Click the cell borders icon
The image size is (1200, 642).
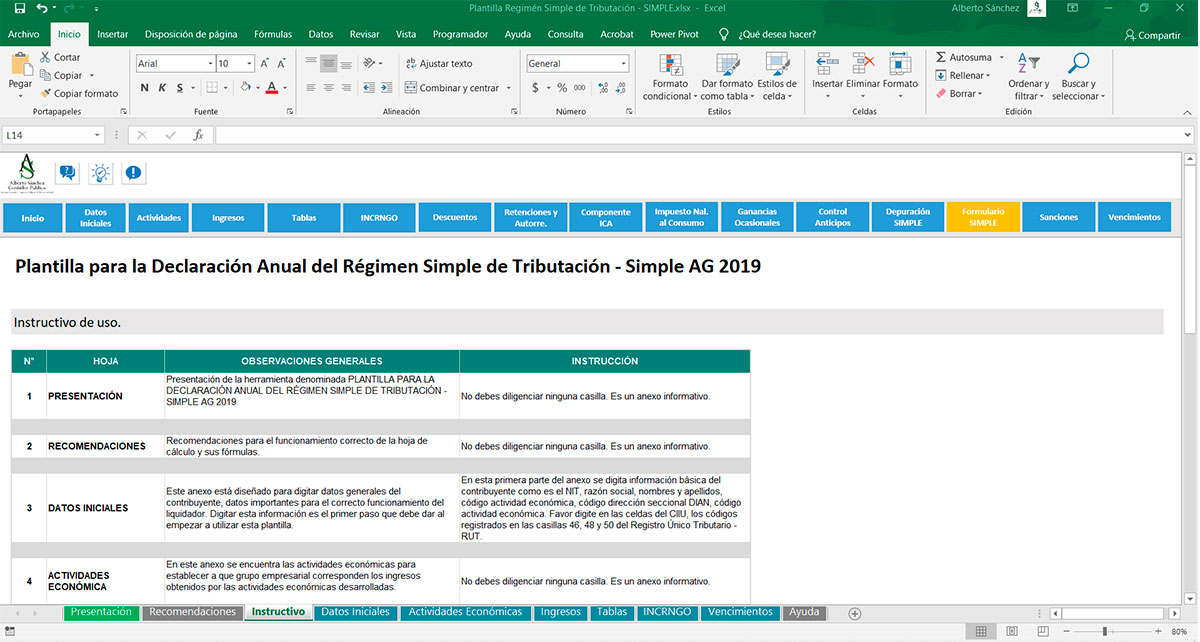pos(211,88)
